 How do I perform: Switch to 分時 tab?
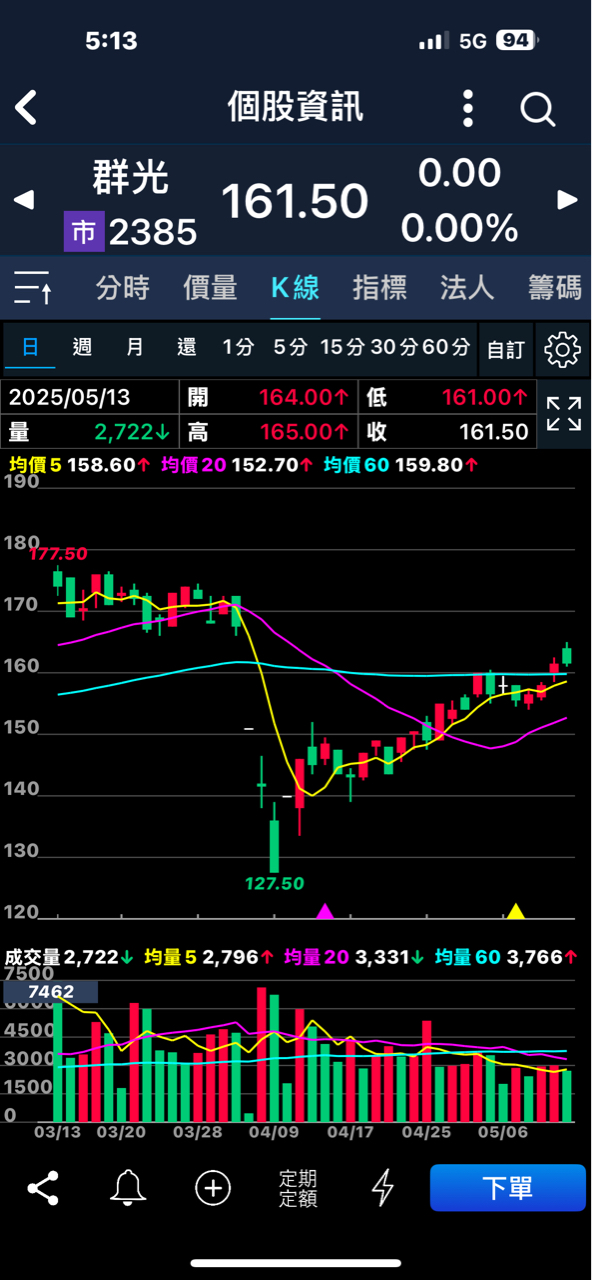[x=122, y=288]
